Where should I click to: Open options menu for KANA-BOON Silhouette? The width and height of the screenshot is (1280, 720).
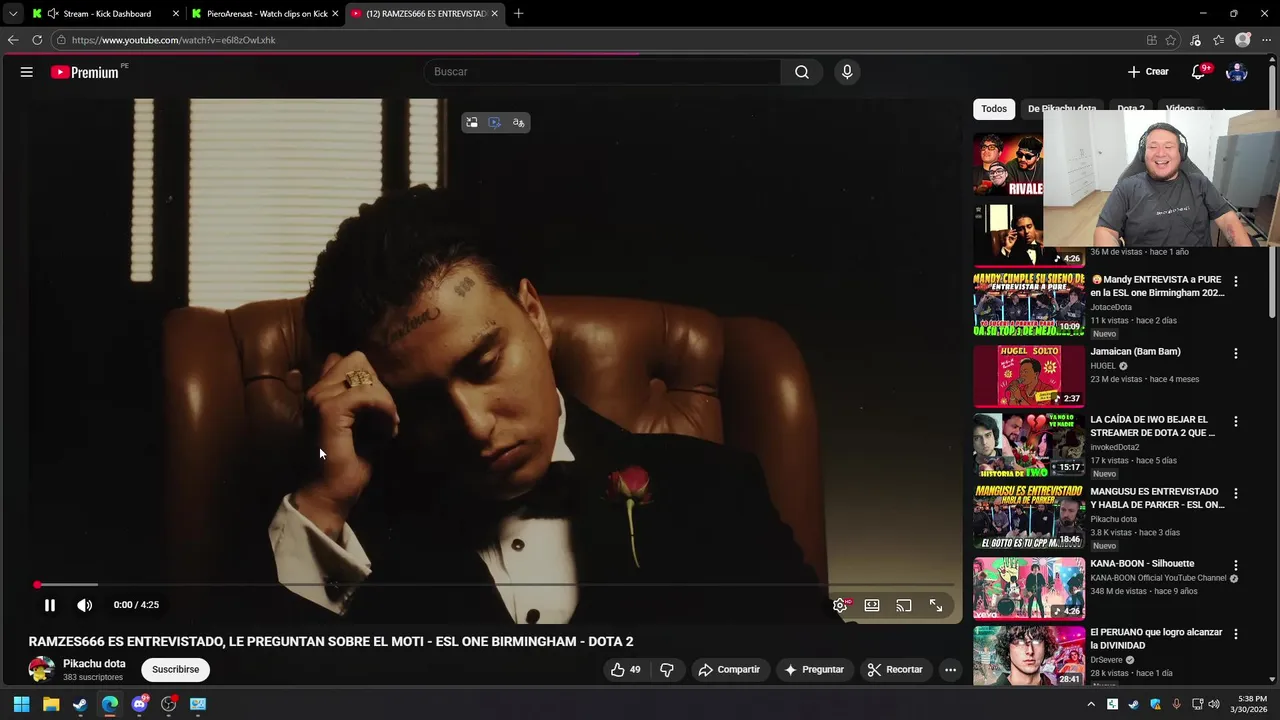1236,566
